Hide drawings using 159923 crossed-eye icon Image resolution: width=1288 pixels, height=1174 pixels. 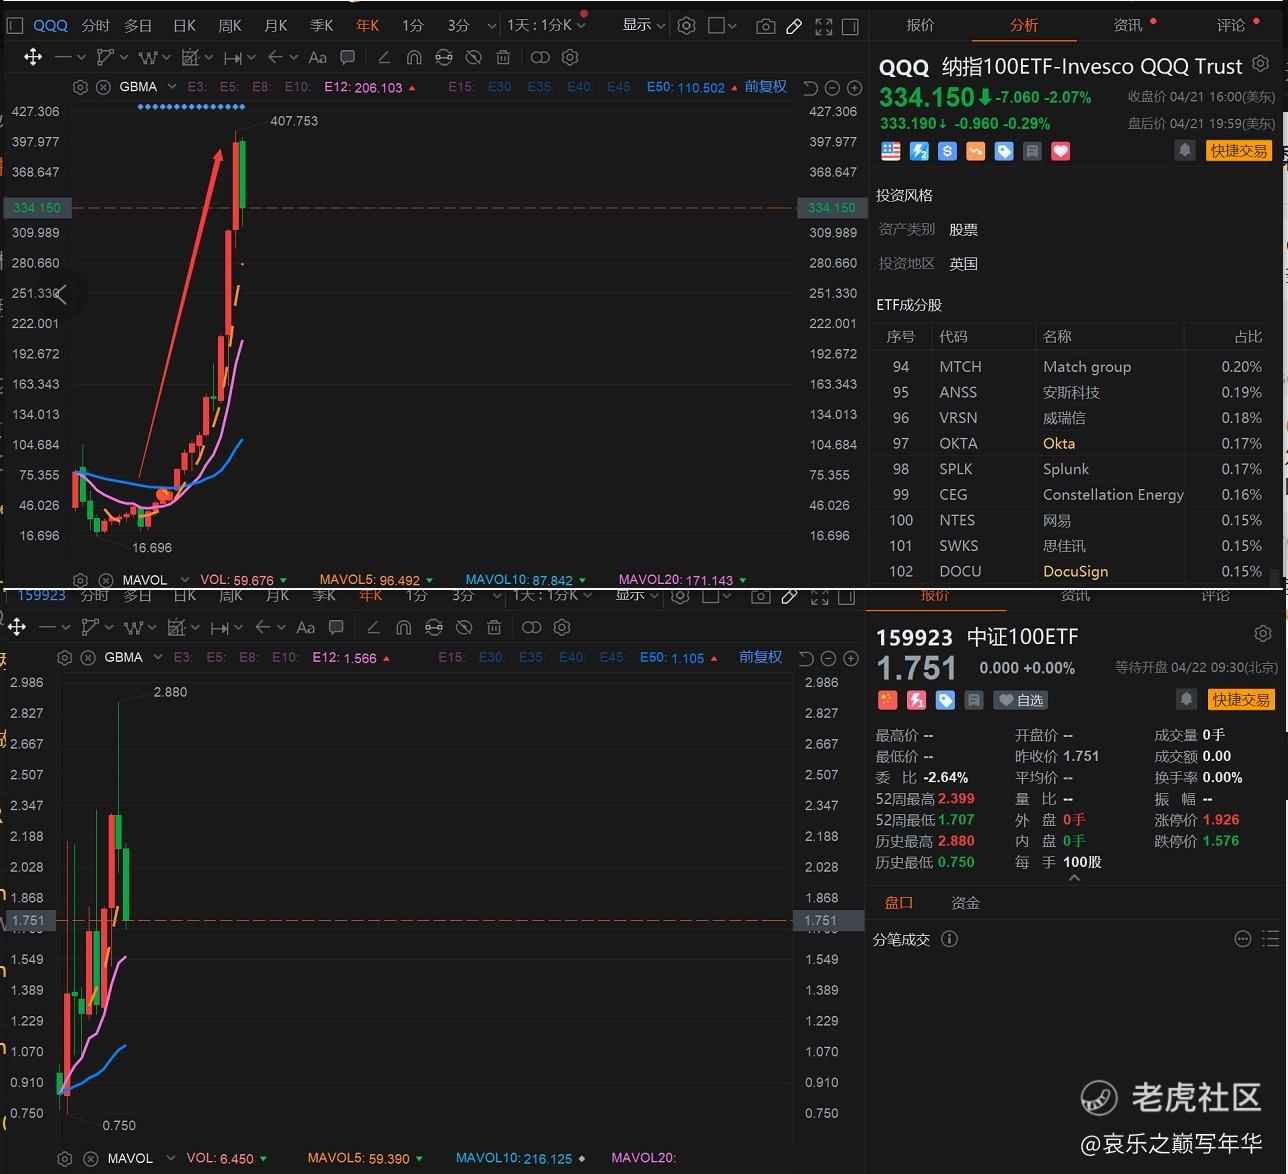464,627
